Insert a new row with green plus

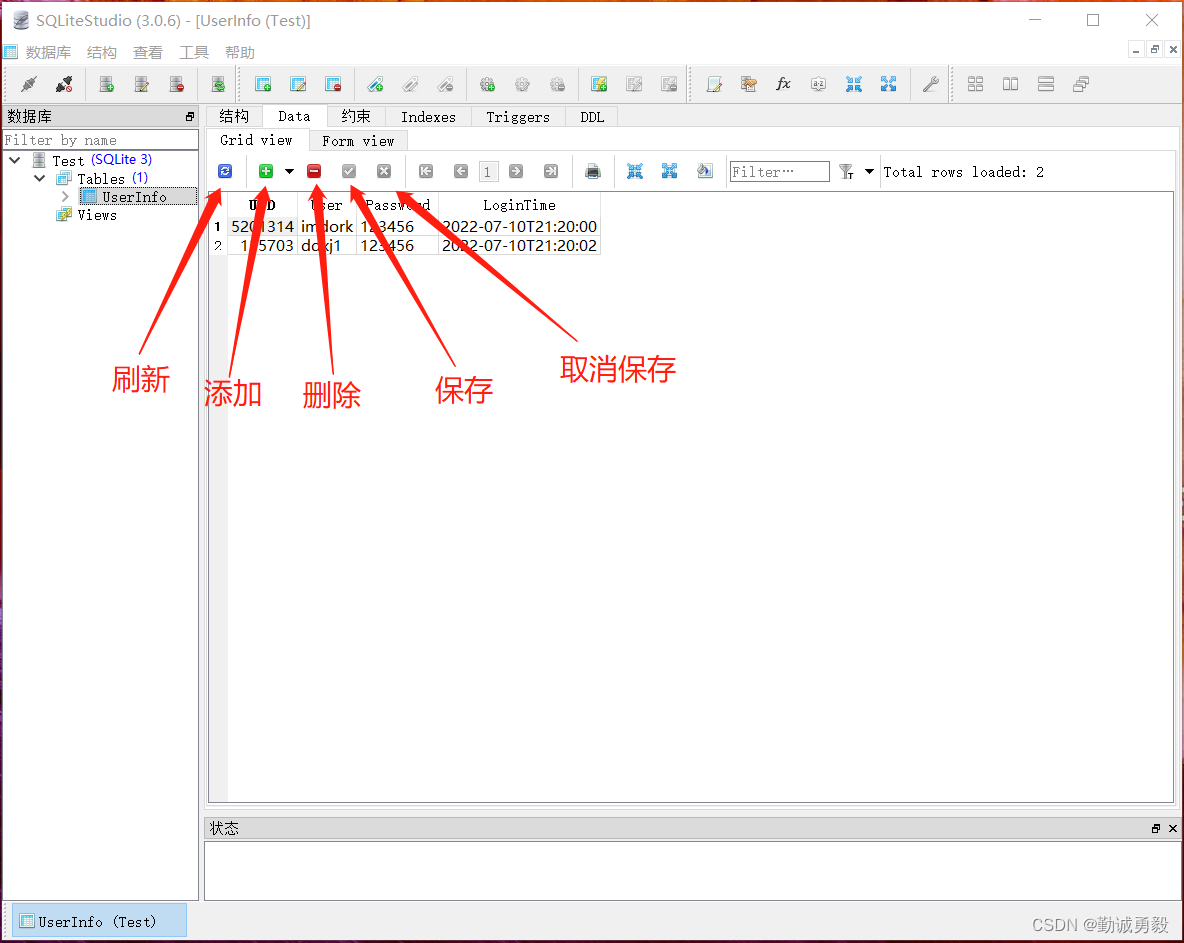(x=266, y=171)
